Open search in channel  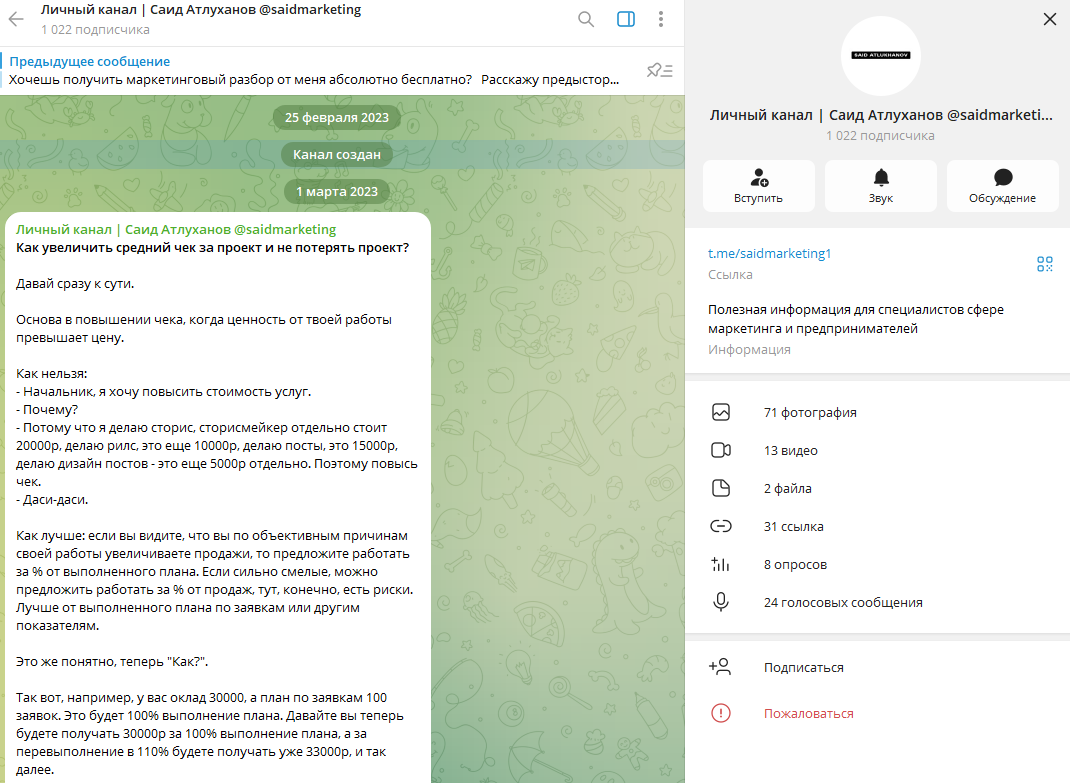[x=585, y=19]
